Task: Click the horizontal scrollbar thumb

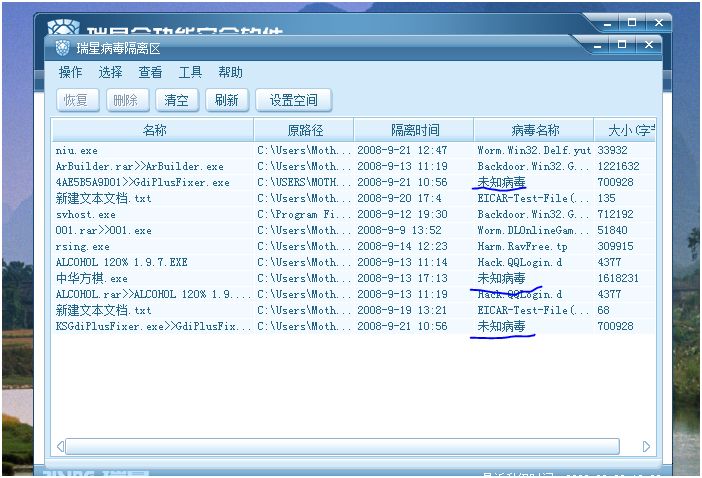Action: (x=342, y=447)
